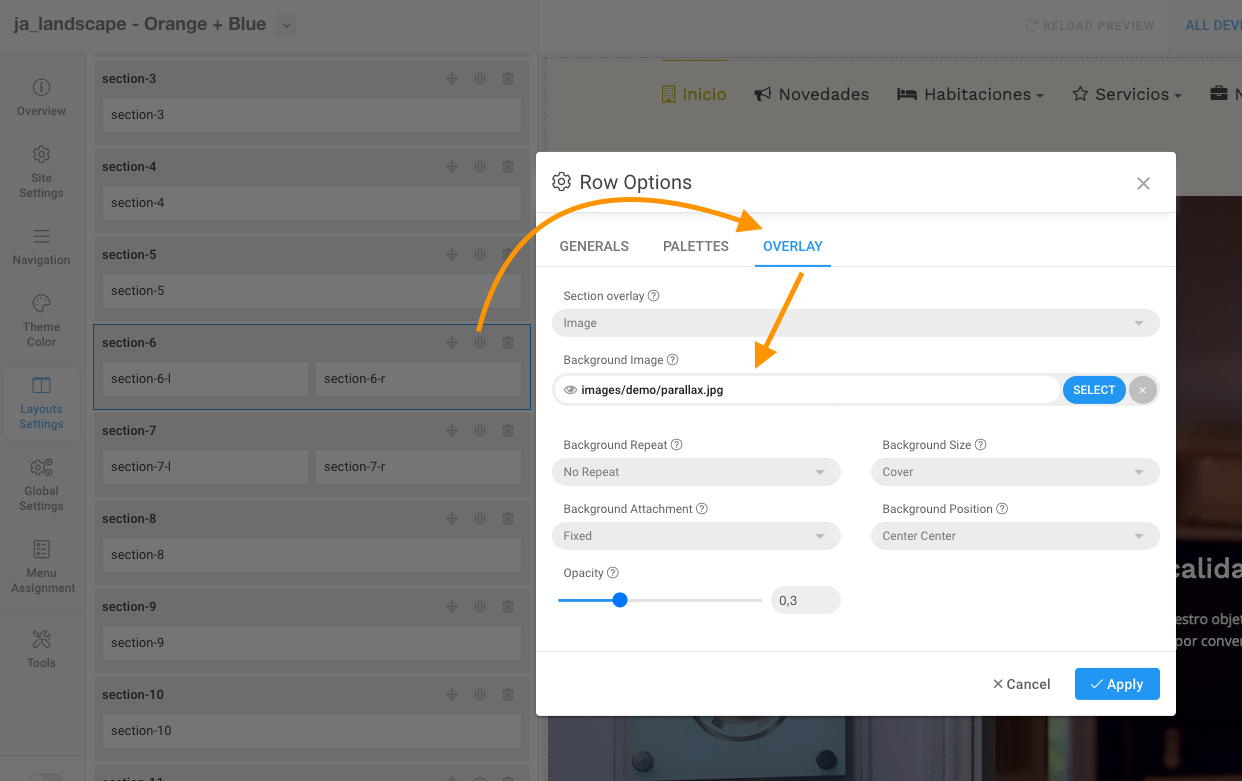This screenshot has height=781, width=1242.
Task: Open the Background Repeat dropdown
Action: [696, 472]
